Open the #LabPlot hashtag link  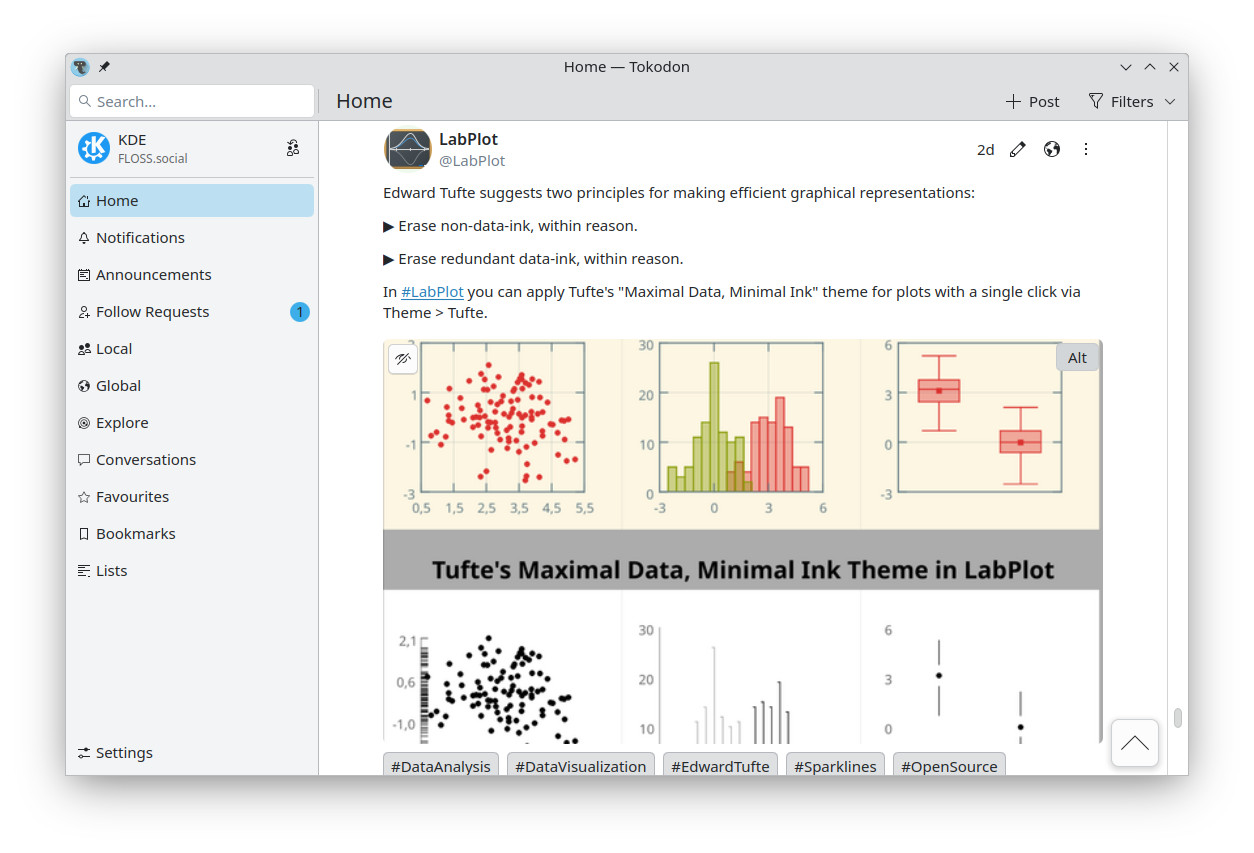coord(432,292)
